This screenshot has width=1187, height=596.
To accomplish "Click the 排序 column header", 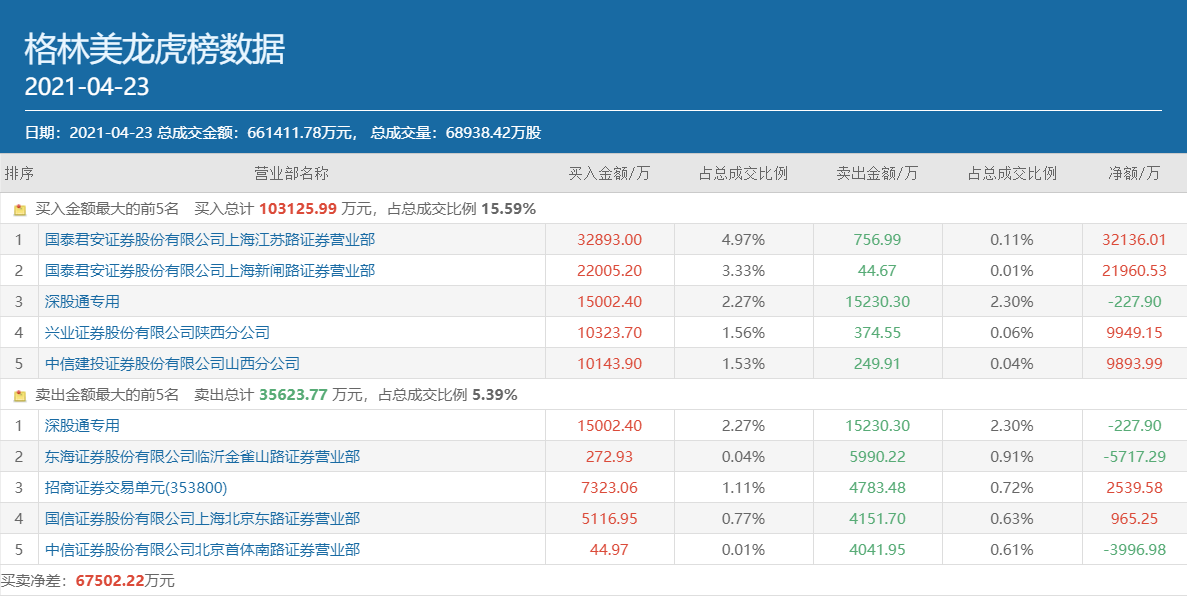I will pos(19,173).
